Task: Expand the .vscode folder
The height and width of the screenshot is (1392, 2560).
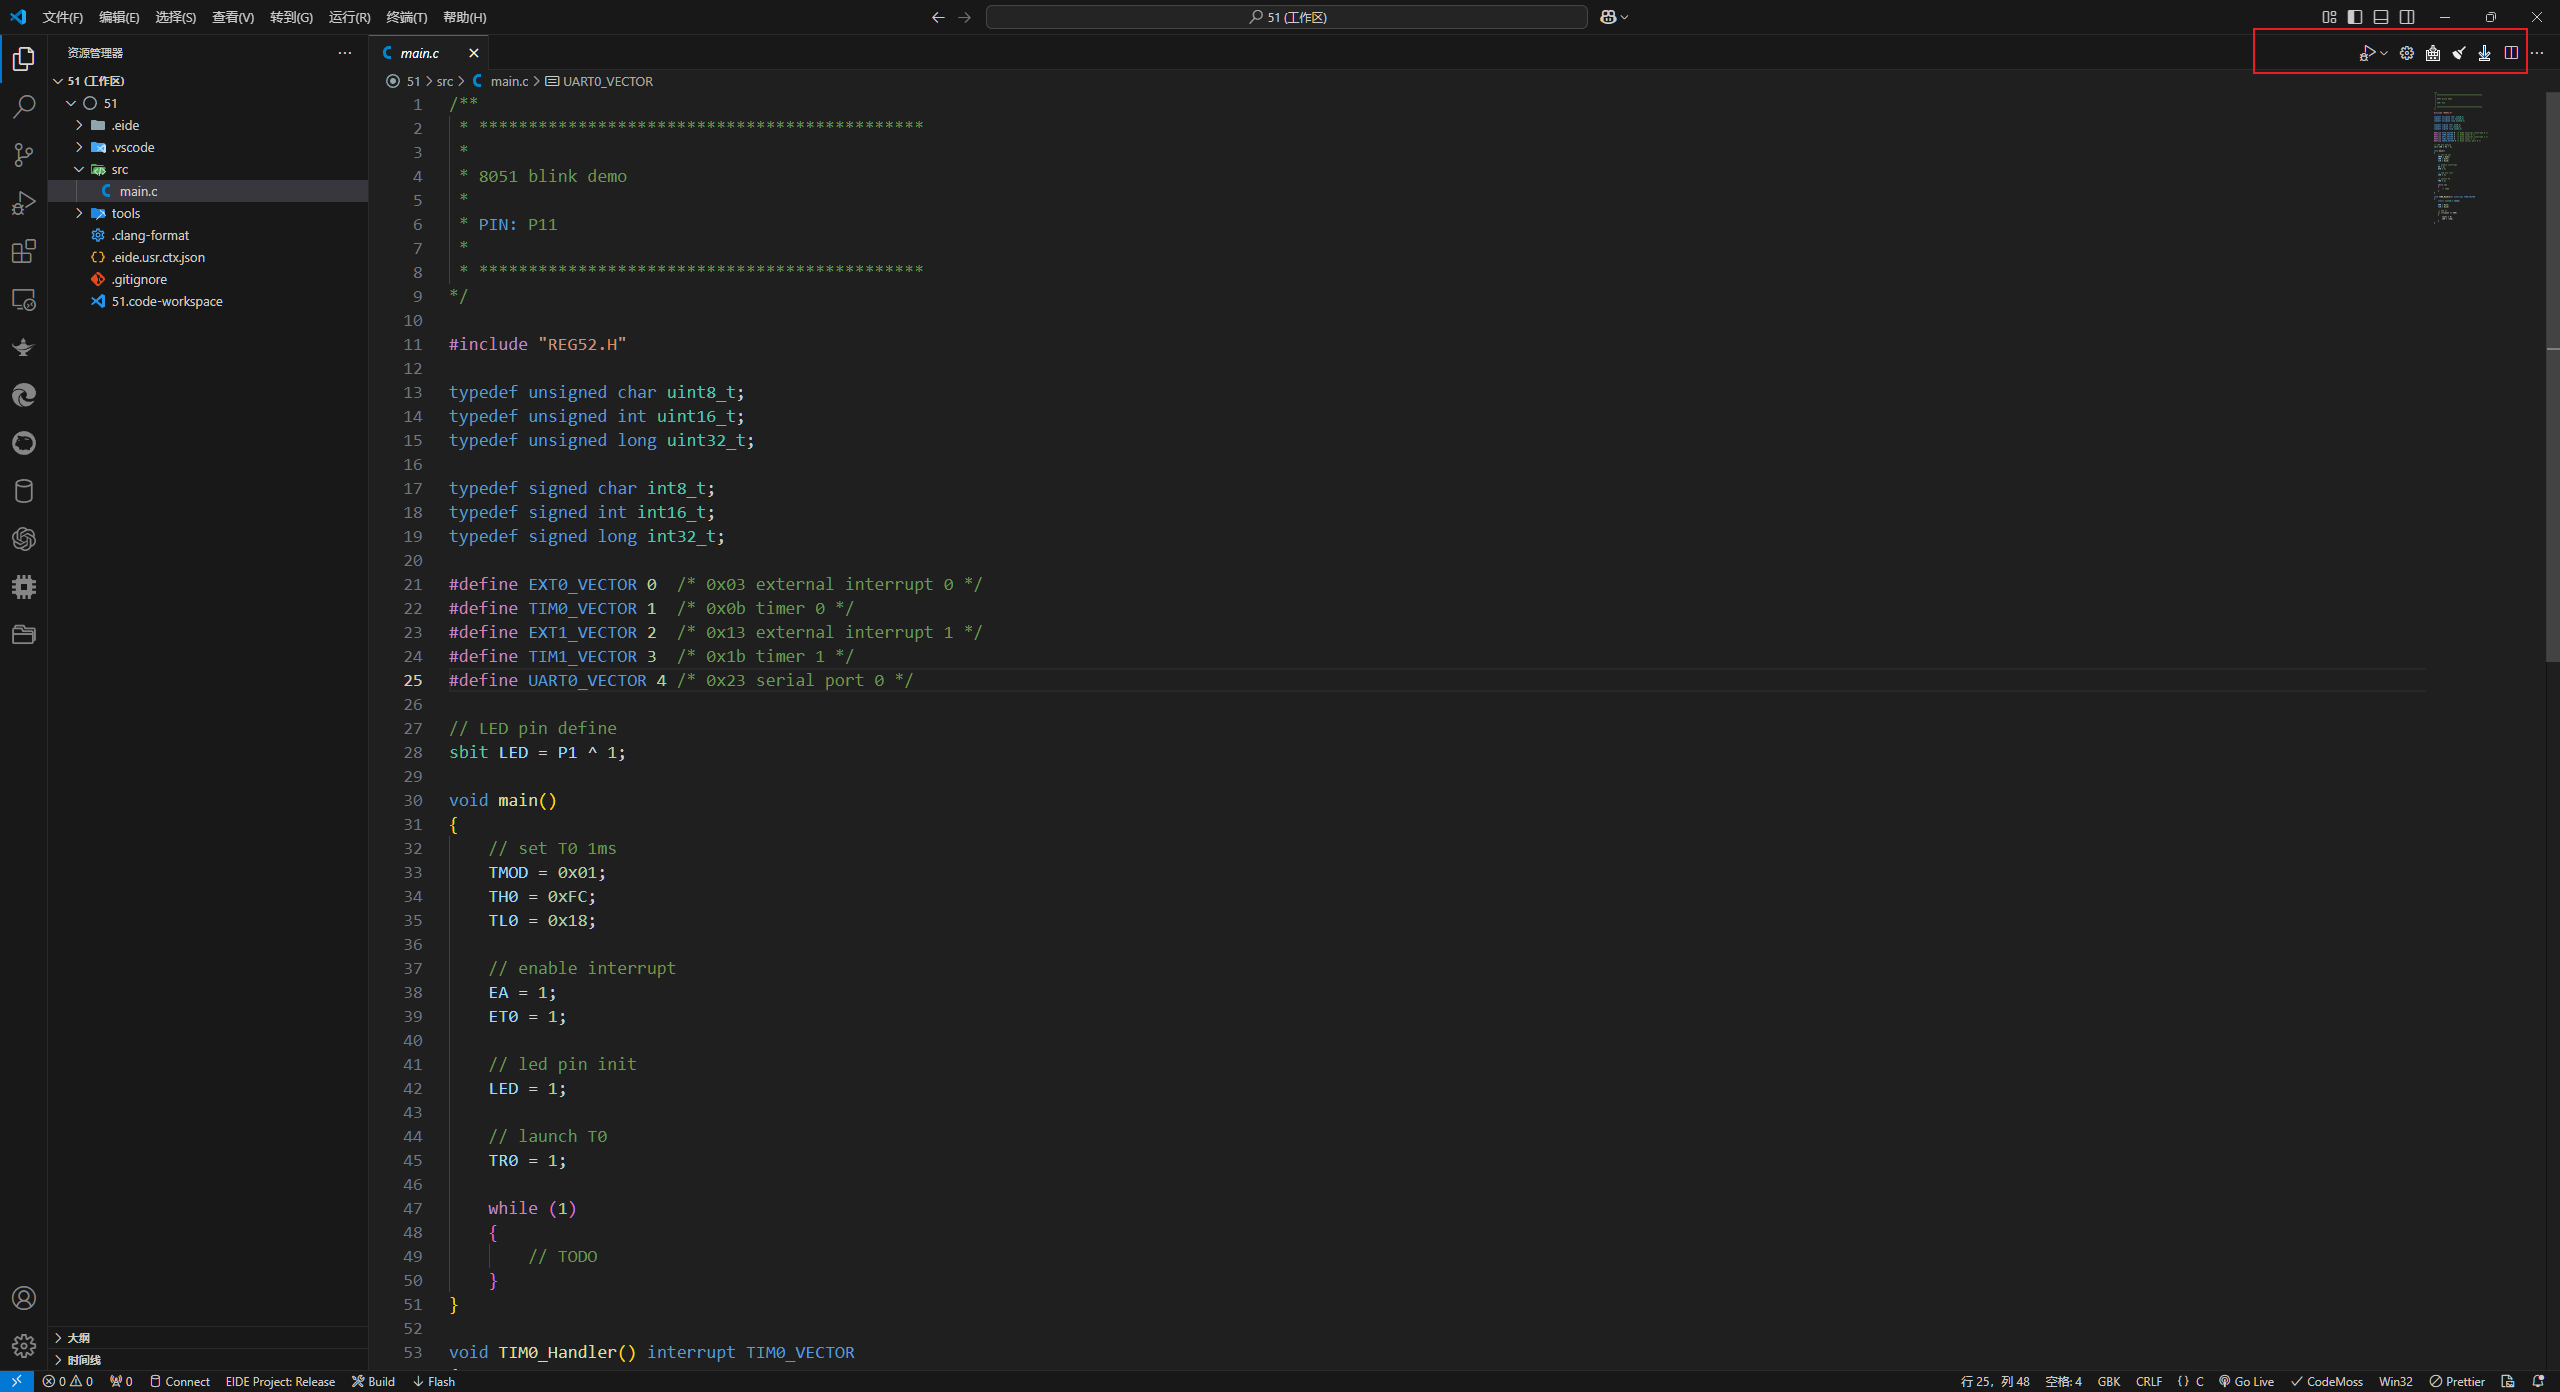Action: point(79,147)
